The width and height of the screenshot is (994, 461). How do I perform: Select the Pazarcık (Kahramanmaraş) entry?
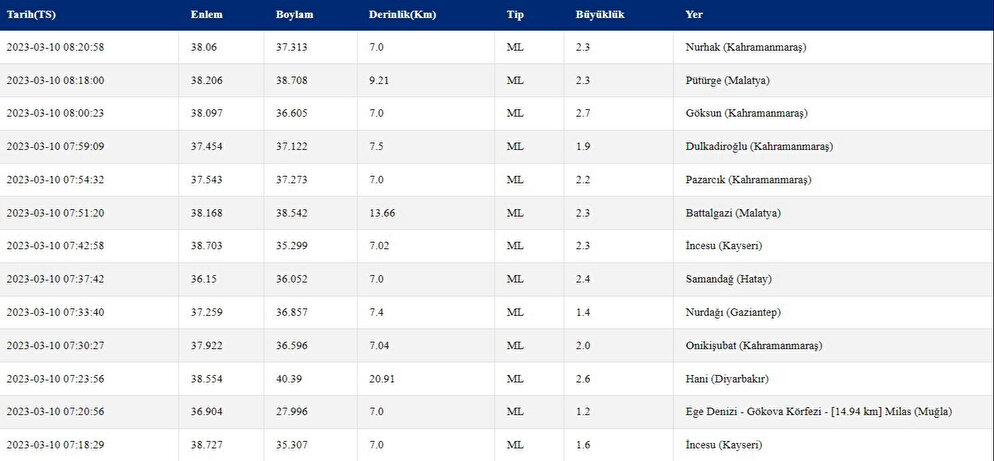(x=748, y=180)
